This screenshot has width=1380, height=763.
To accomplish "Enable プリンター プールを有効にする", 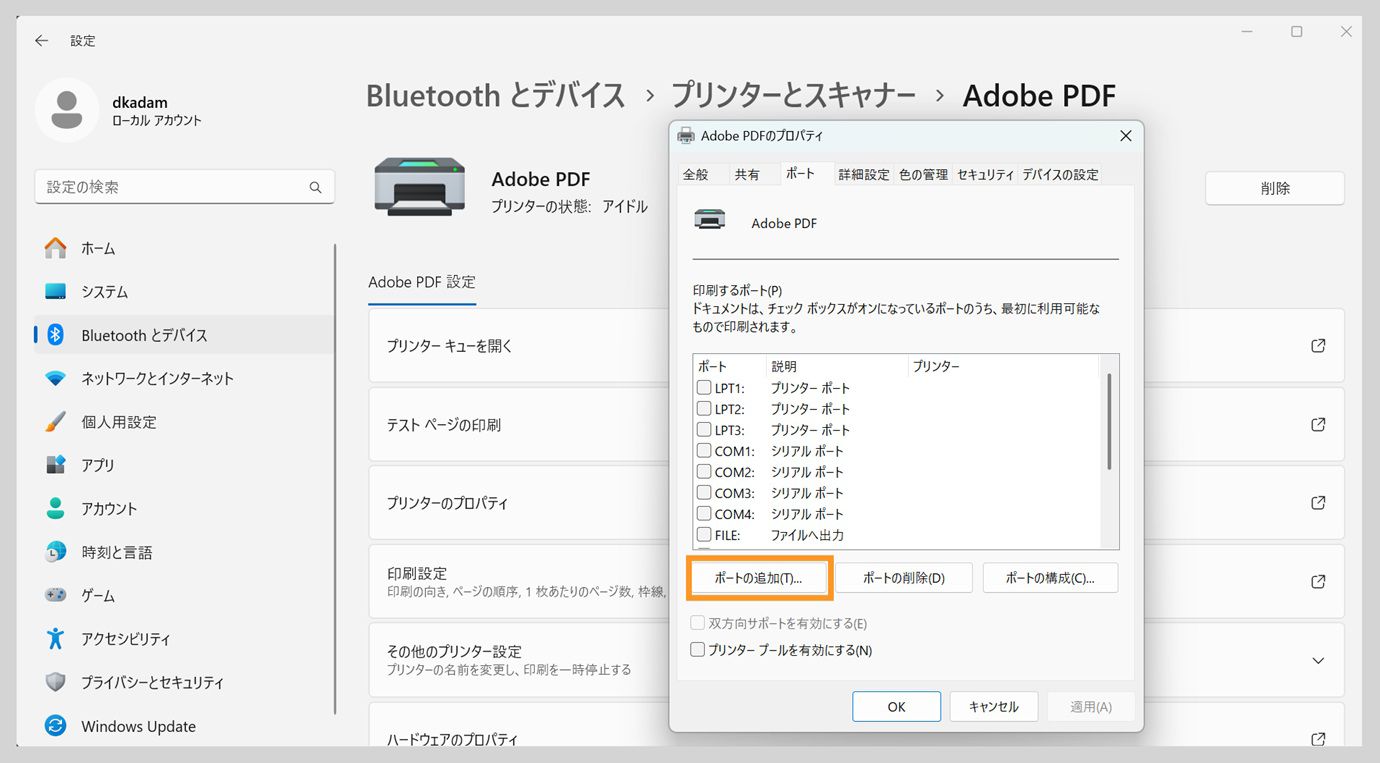I will (x=697, y=650).
